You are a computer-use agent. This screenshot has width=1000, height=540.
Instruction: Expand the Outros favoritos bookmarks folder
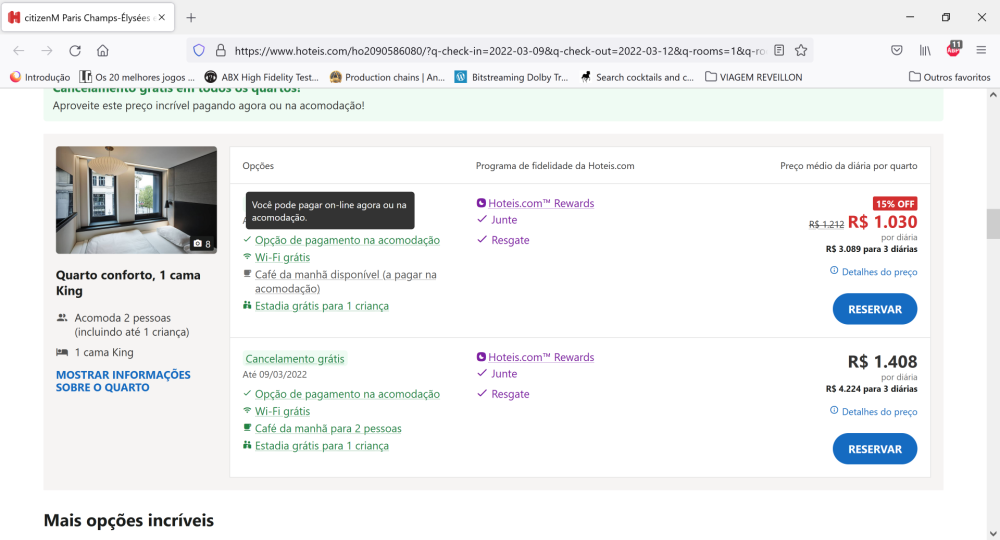[x=950, y=77]
